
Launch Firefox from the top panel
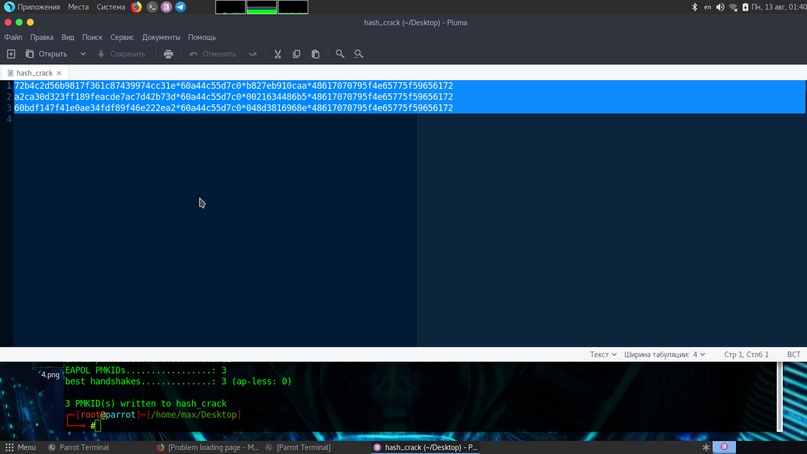137,7
